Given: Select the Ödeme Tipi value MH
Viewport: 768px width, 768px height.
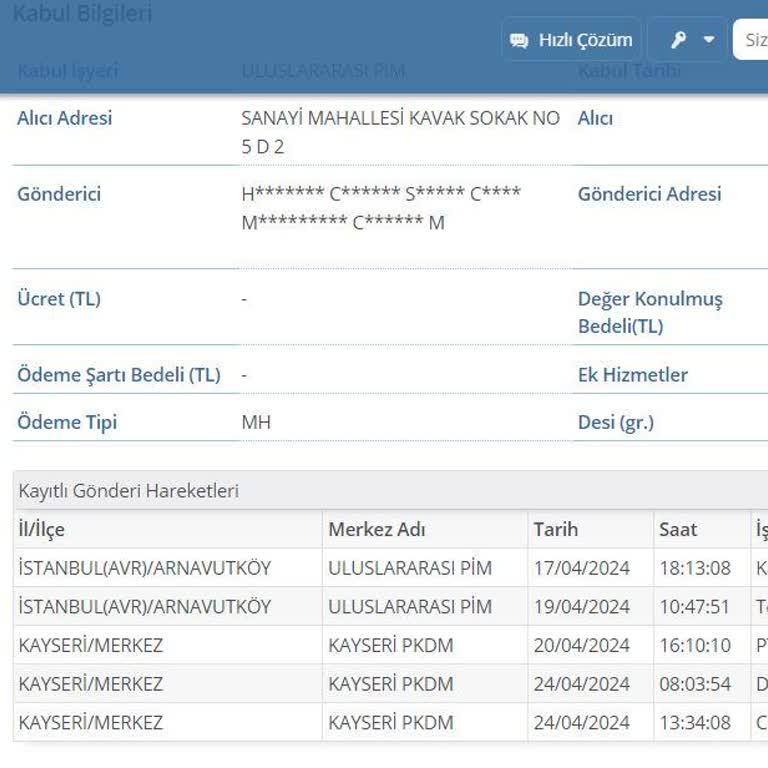Looking at the screenshot, I should coord(256,422).
